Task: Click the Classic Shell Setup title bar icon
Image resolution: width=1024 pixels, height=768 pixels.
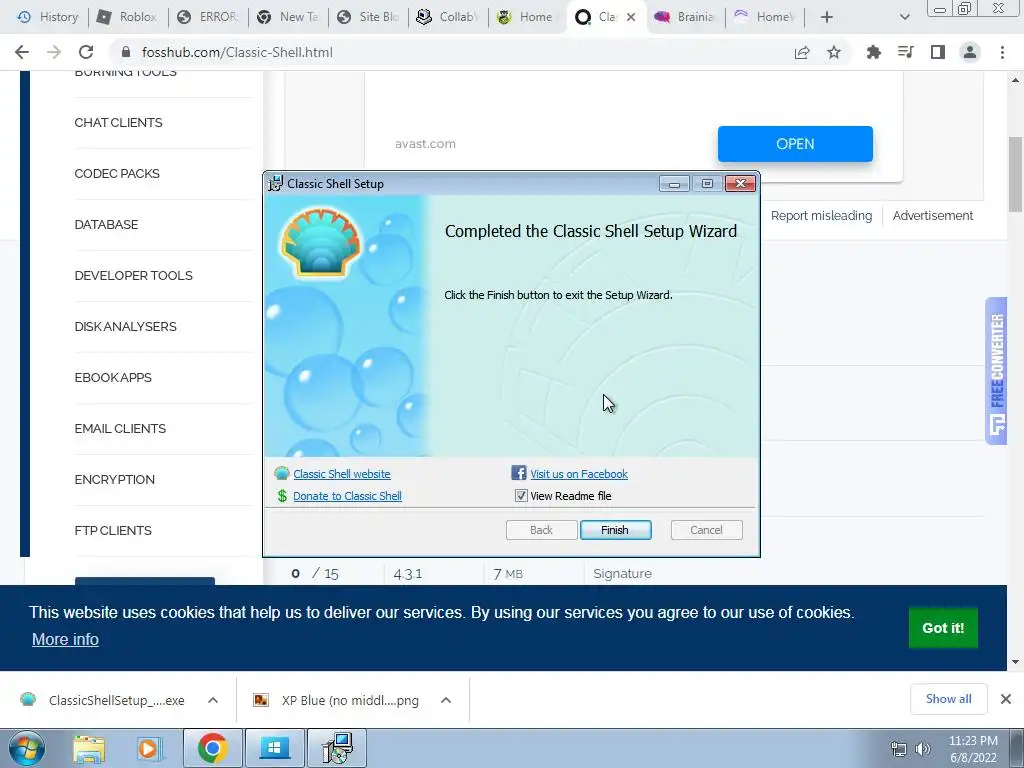Action: (x=276, y=184)
